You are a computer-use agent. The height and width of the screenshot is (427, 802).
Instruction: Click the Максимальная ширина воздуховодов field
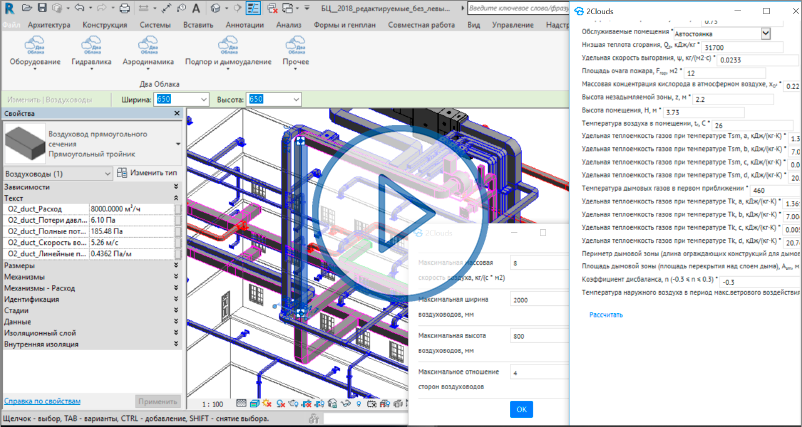tap(539, 300)
